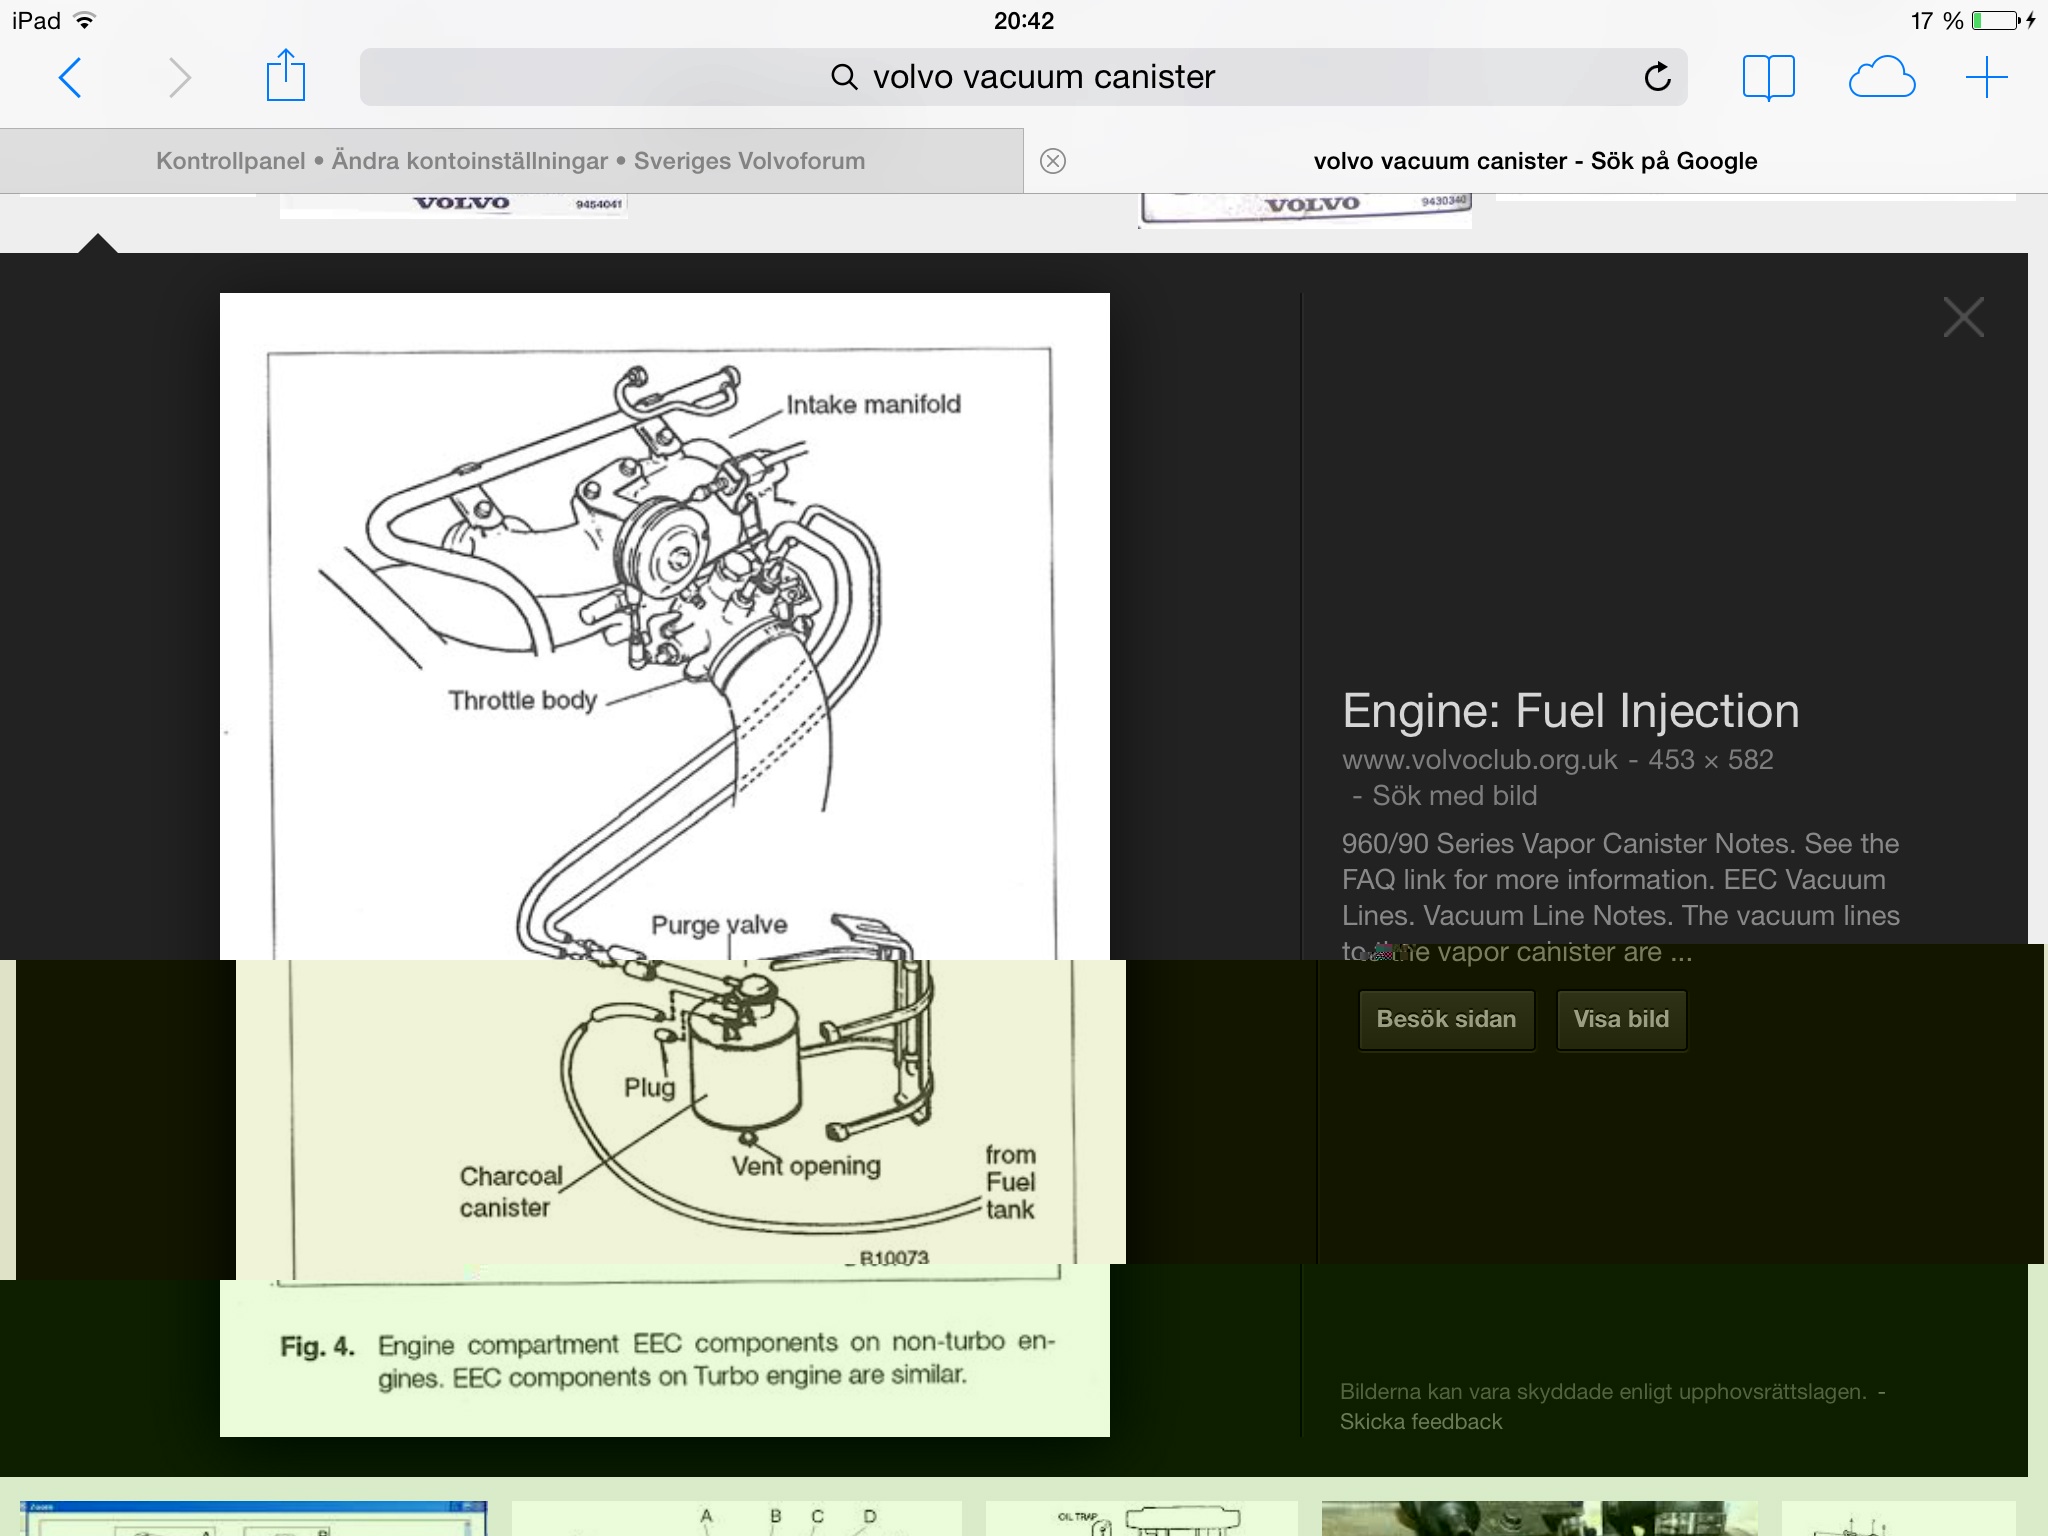The height and width of the screenshot is (1536, 2048).
Task: Select the A B C D diagram thumbnail
Action: click(x=736, y=1518)
